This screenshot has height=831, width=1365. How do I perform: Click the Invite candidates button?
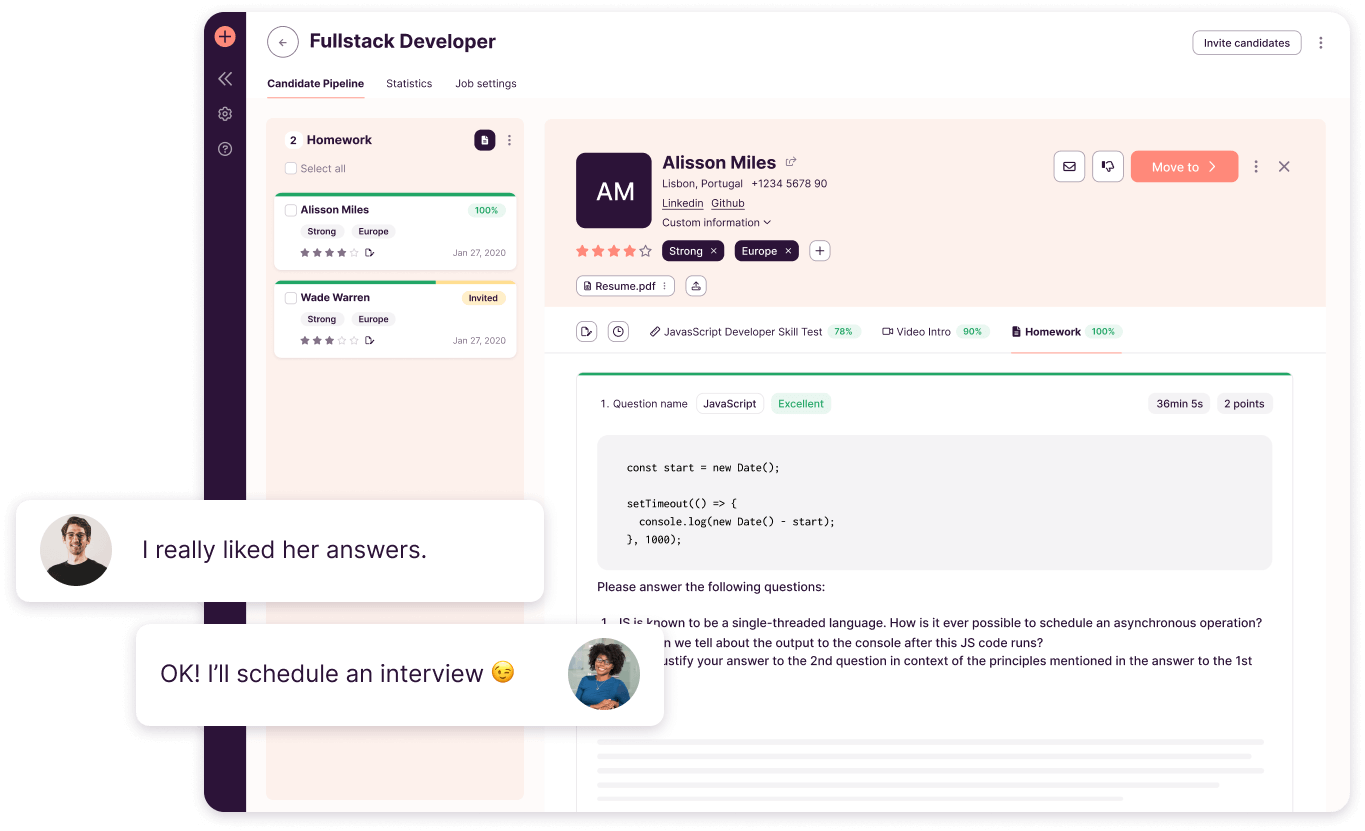[1246, 43]
